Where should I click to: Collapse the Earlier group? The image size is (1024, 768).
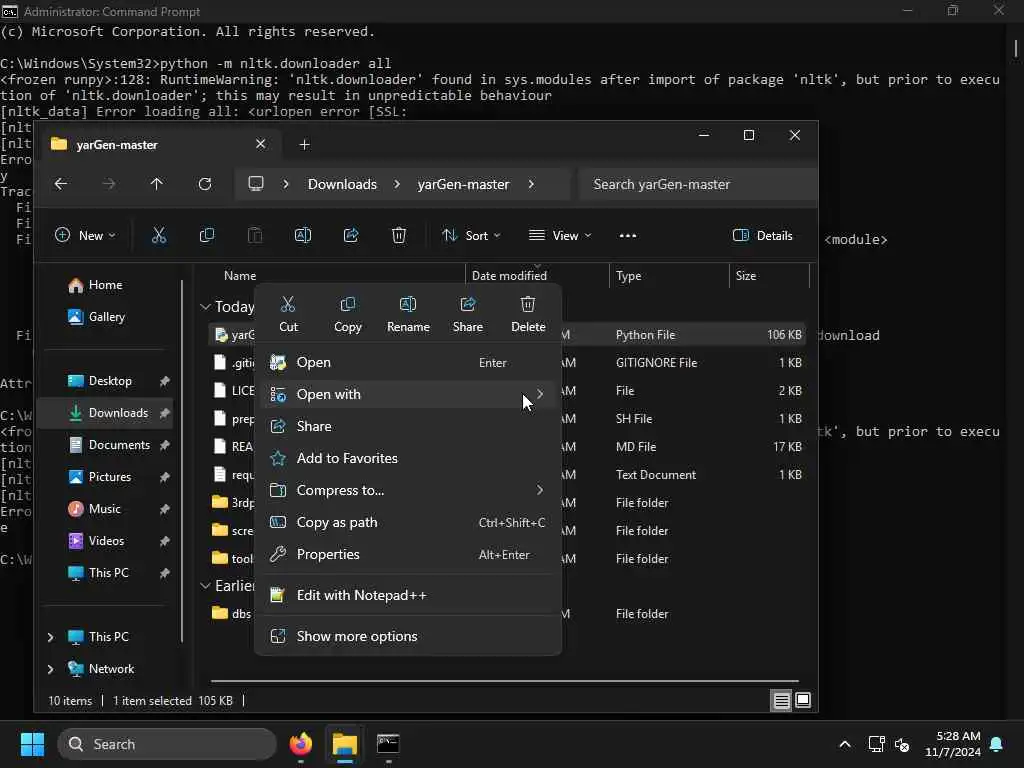[205, 586]
